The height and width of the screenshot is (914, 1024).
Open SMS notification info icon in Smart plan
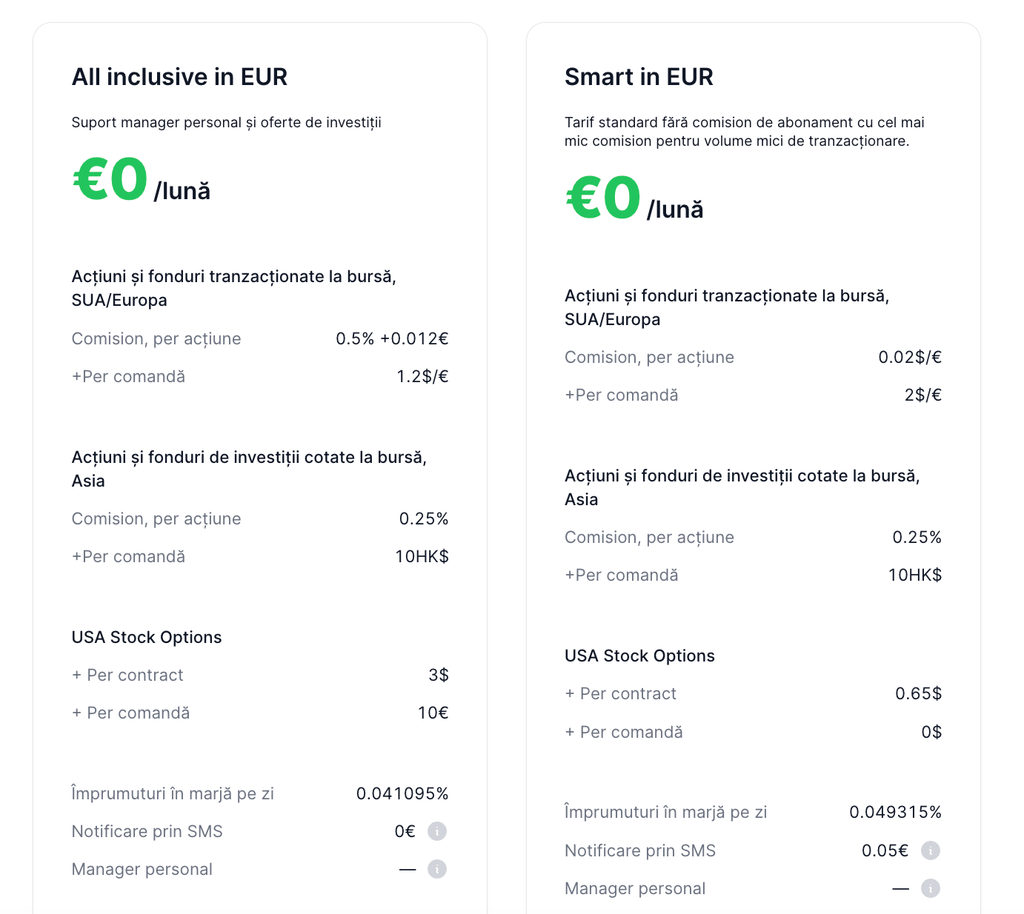pos(930,851)
